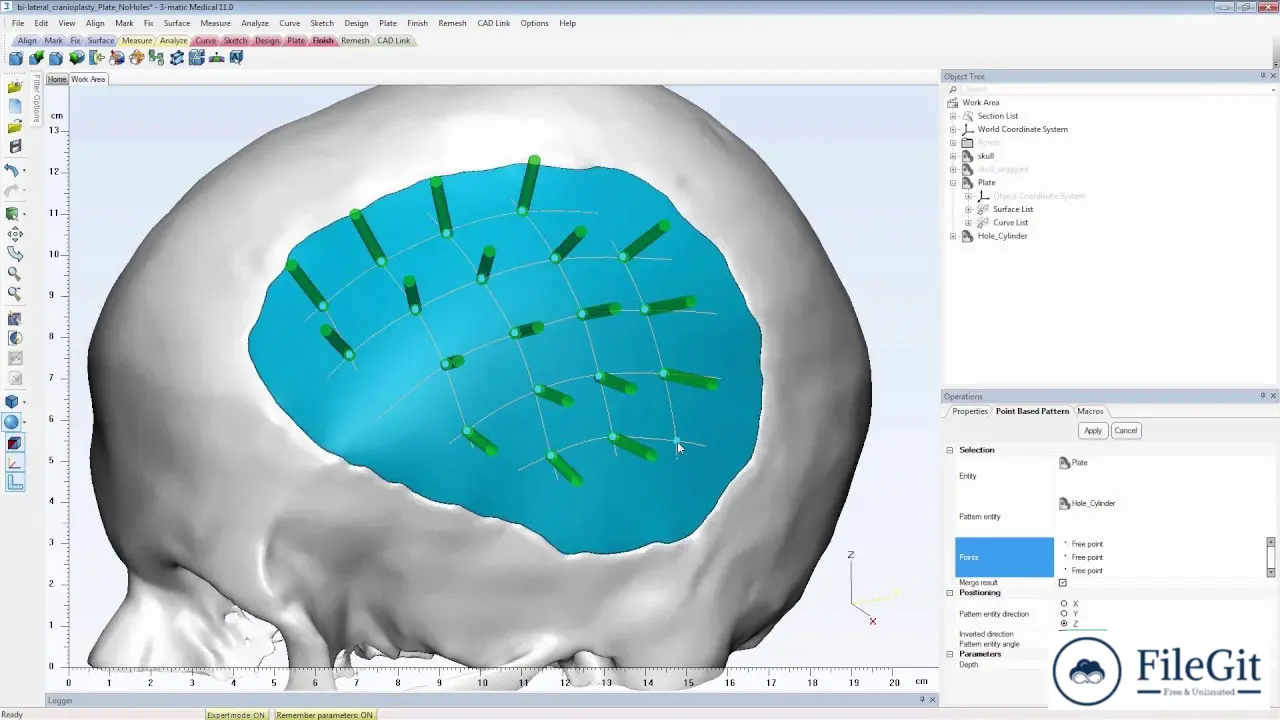Click the cube with letter A icon
1280x720 pixels.
[x=236, y=58]
